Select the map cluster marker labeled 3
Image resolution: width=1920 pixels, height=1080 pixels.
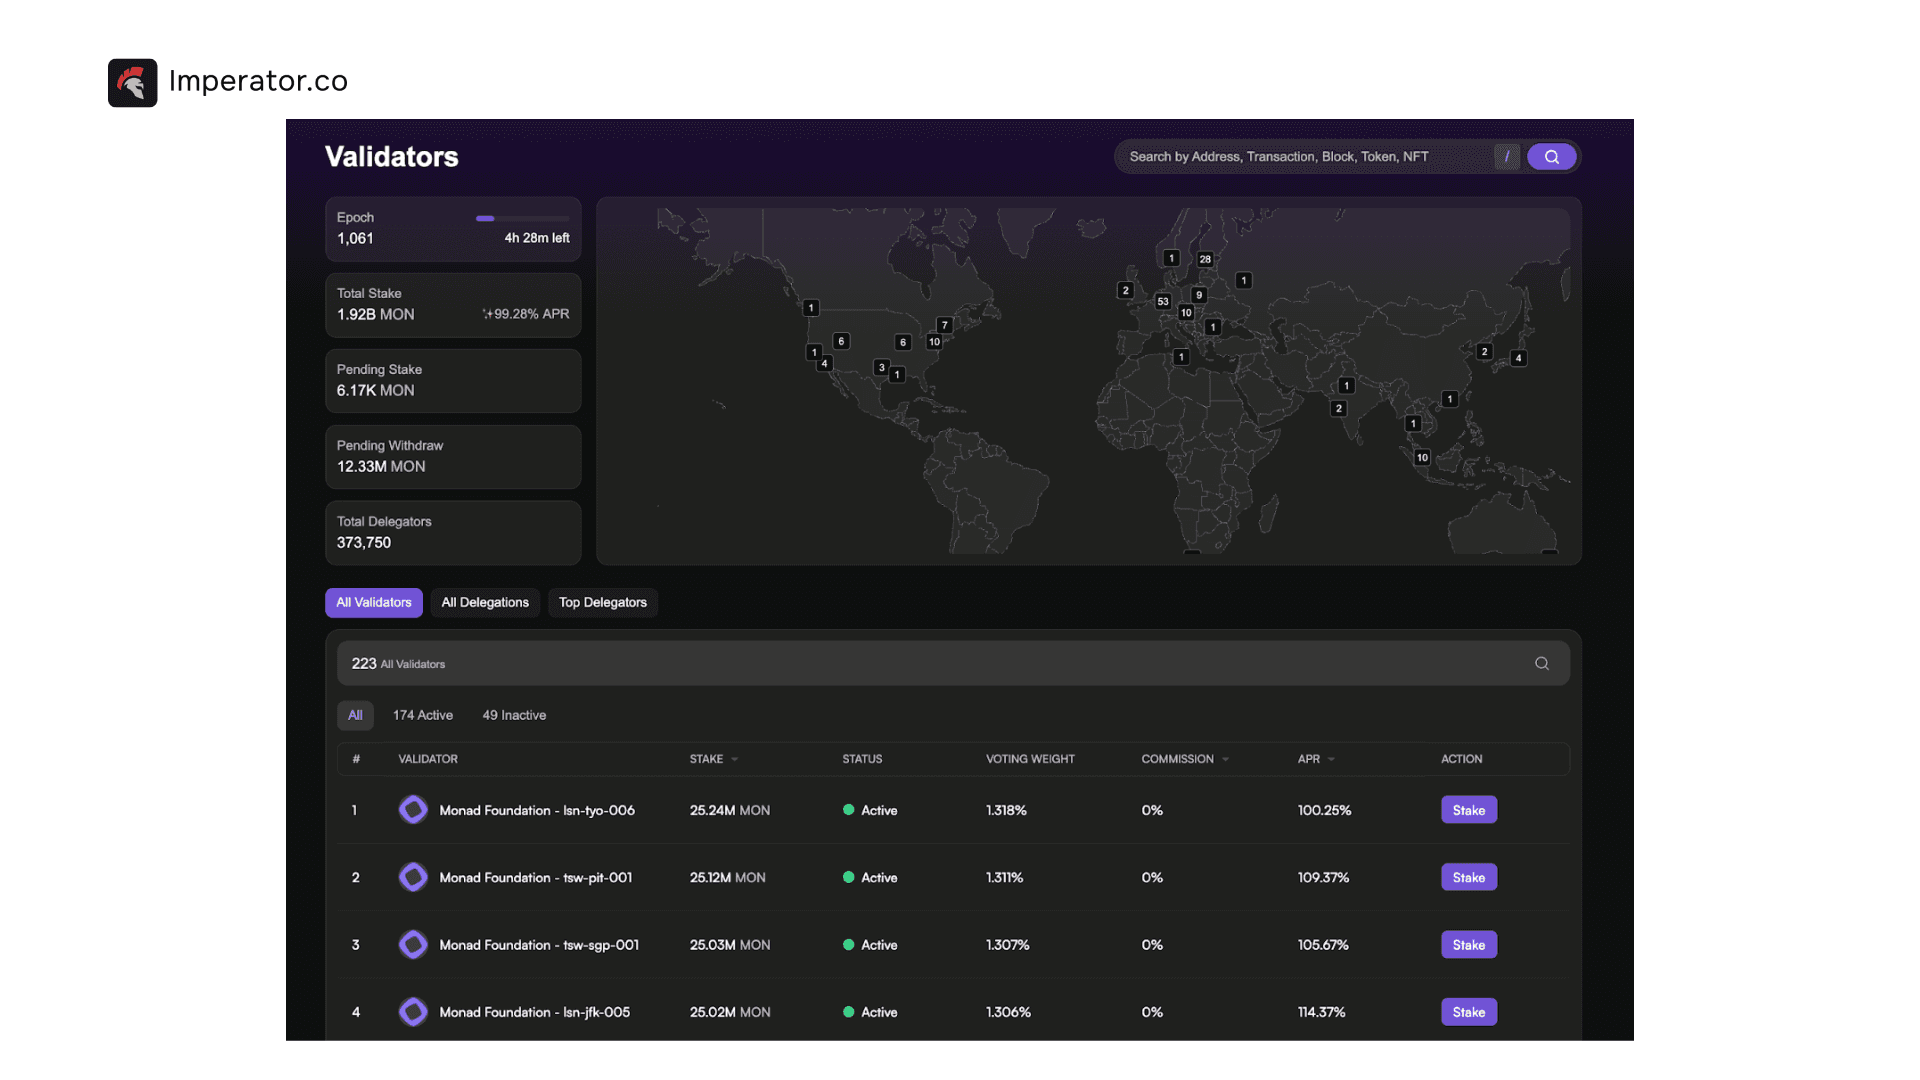(x=881, y=368)
